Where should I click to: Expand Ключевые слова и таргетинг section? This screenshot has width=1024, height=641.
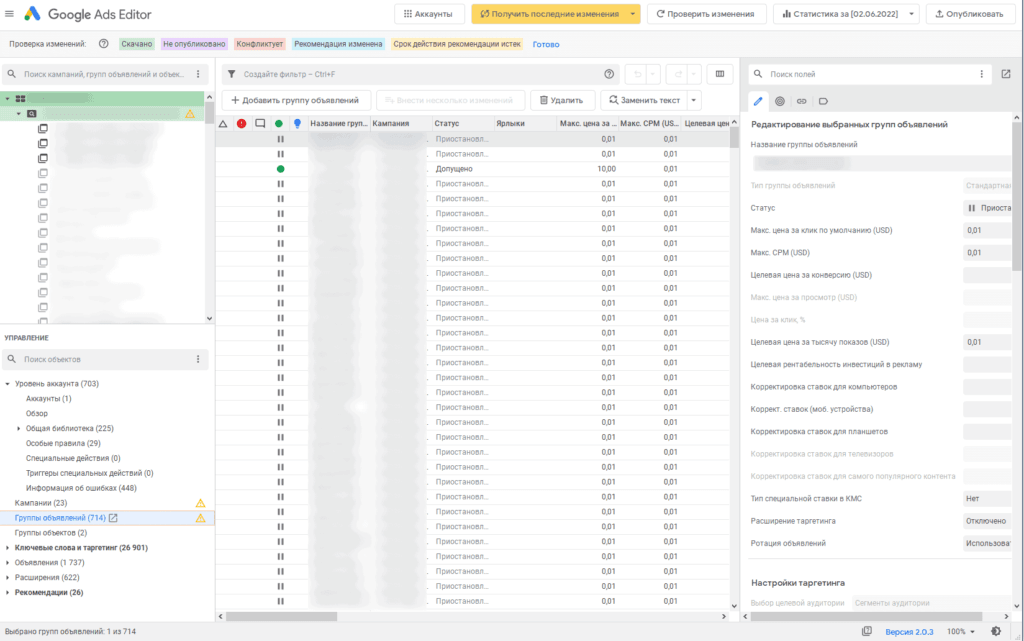click(x=7, y=548)
